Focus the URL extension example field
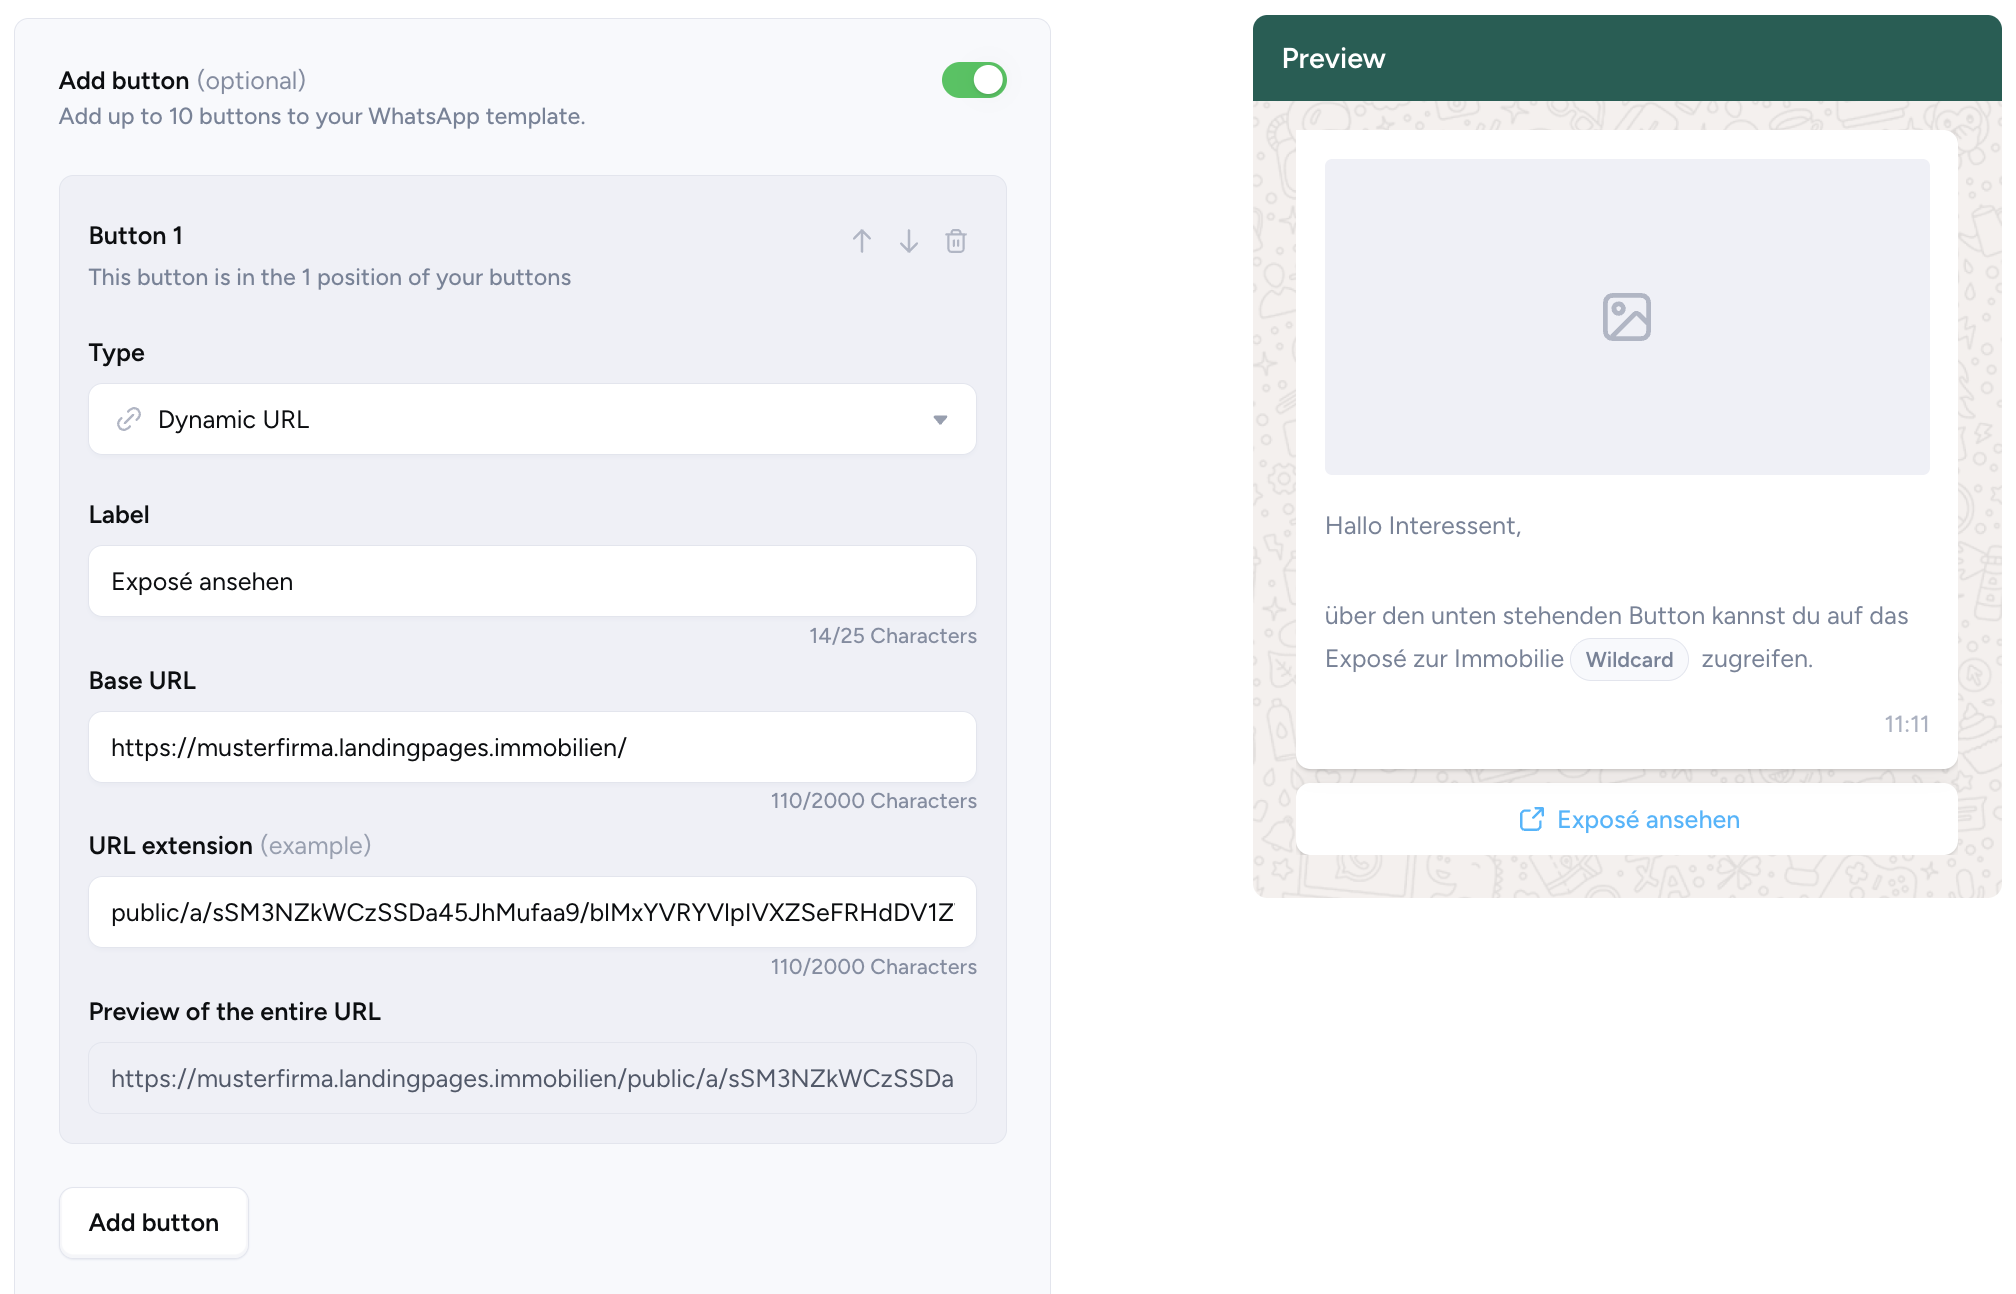The image size is (2016, 1294). click(x=532, y=912)
